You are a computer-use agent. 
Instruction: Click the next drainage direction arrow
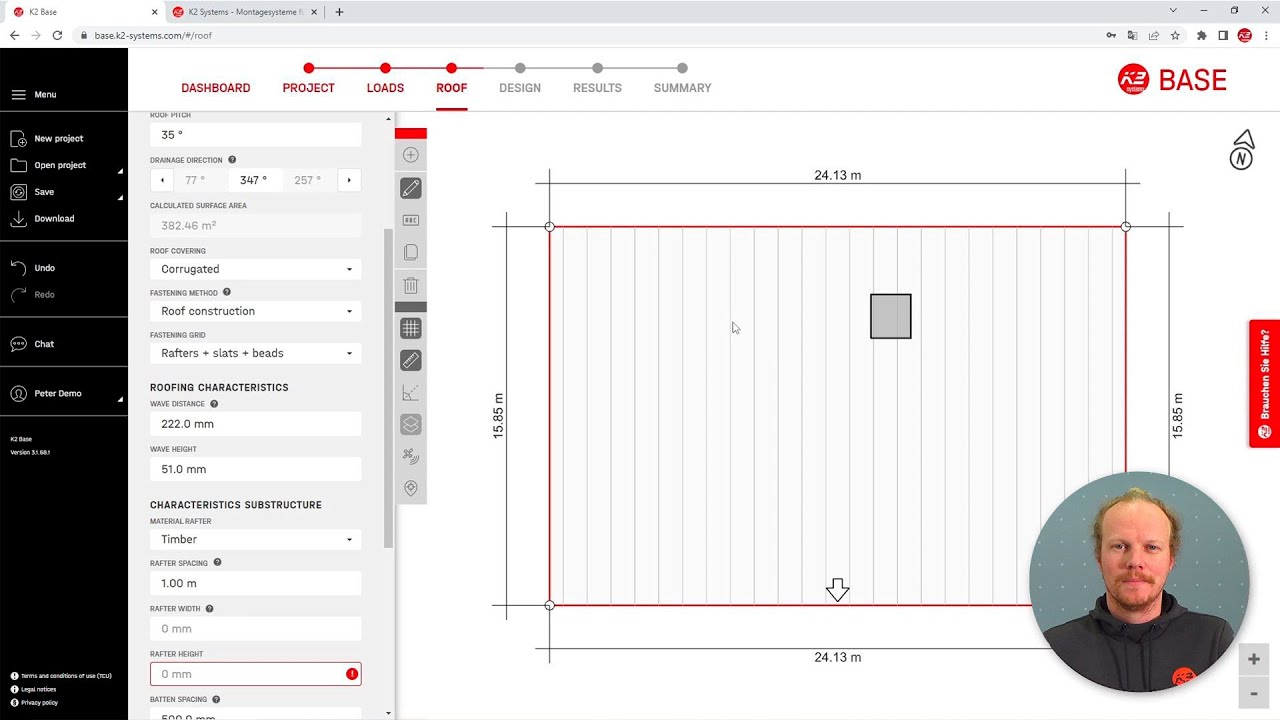349,180
